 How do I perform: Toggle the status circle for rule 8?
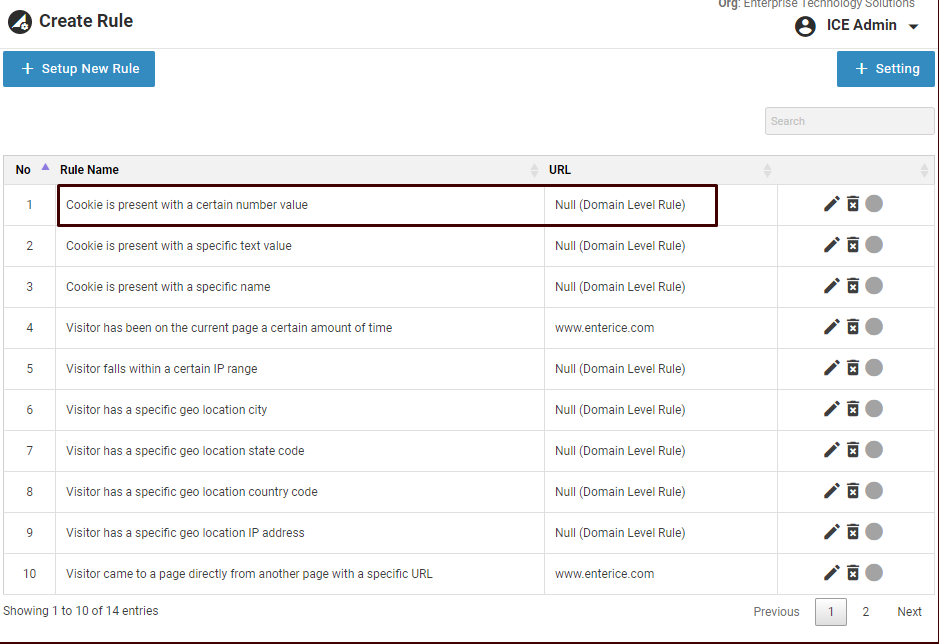tap(874, 491)
